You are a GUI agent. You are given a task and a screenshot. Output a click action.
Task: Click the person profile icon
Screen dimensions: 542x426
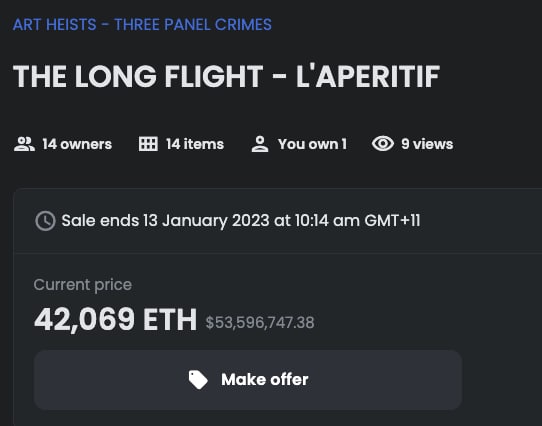tap(260, 144)
